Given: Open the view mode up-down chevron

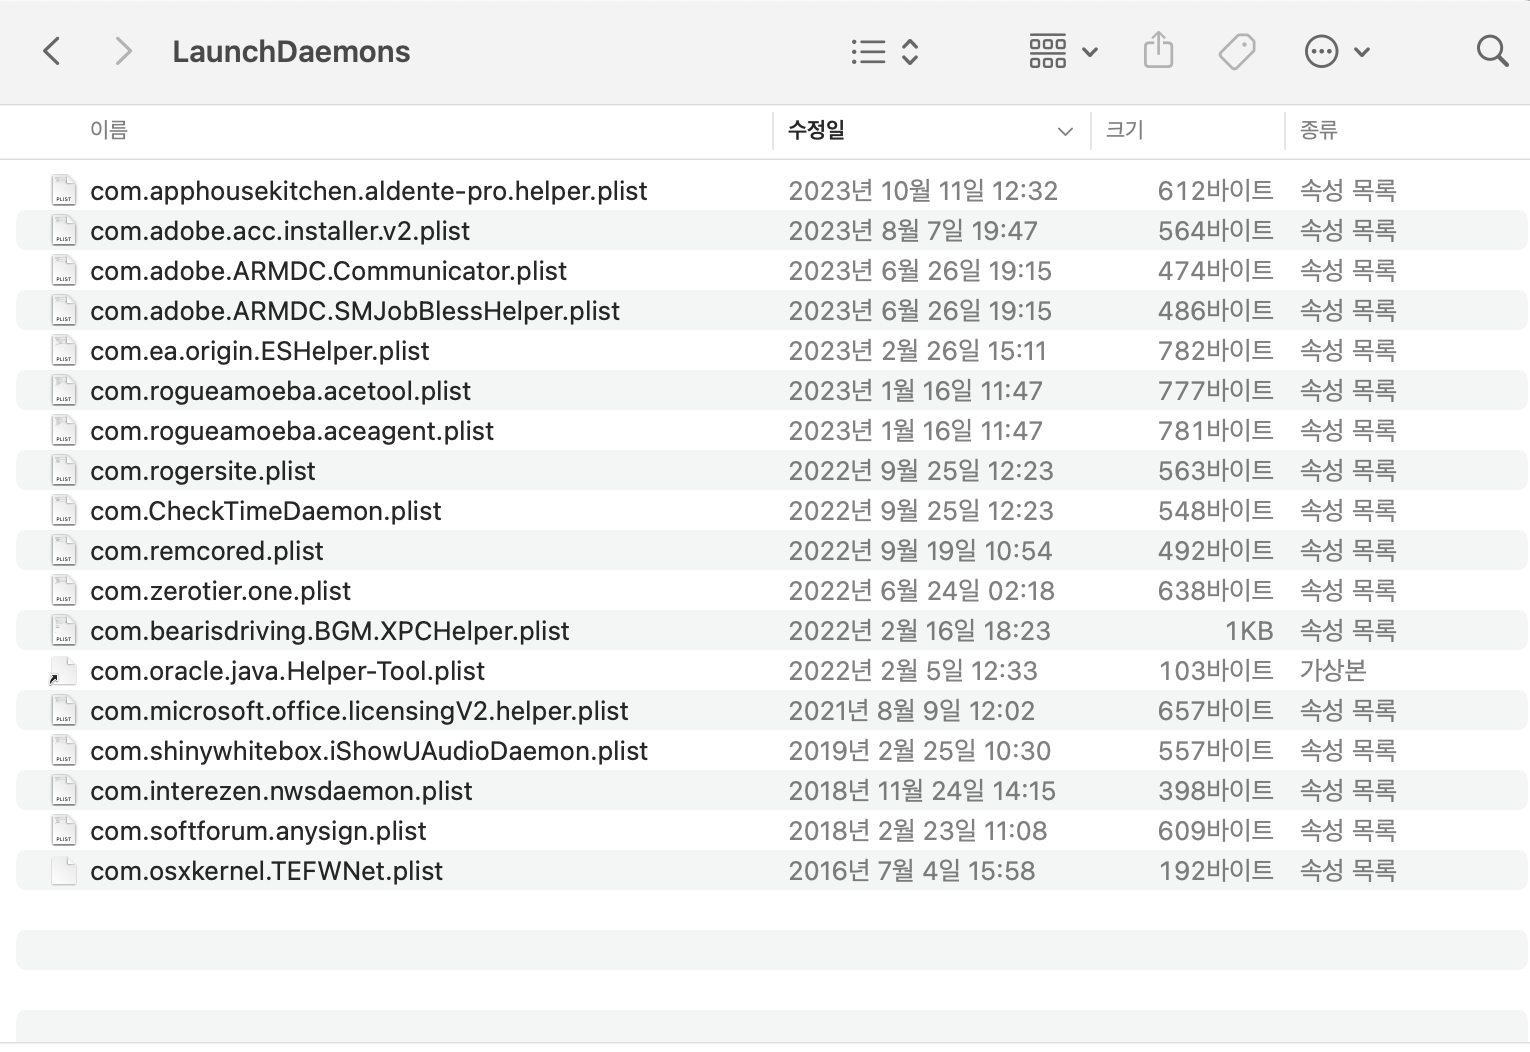Looking at the screenshot, I should (x=910, y=51).
